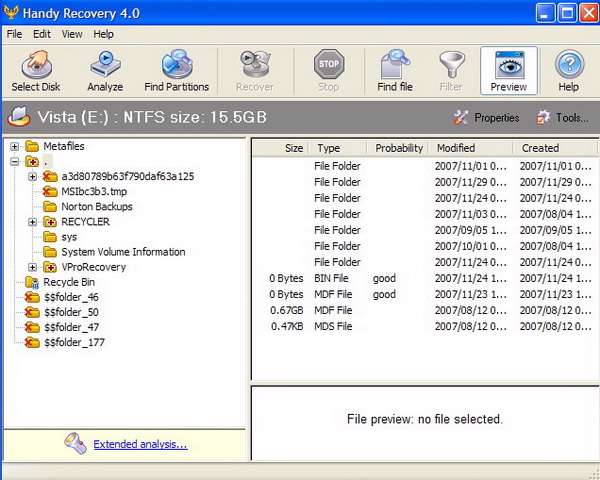This screenshot has height=480, width=600.
Task: Select the Recycle Bin icon in tree
Action: tap(32, 282)
